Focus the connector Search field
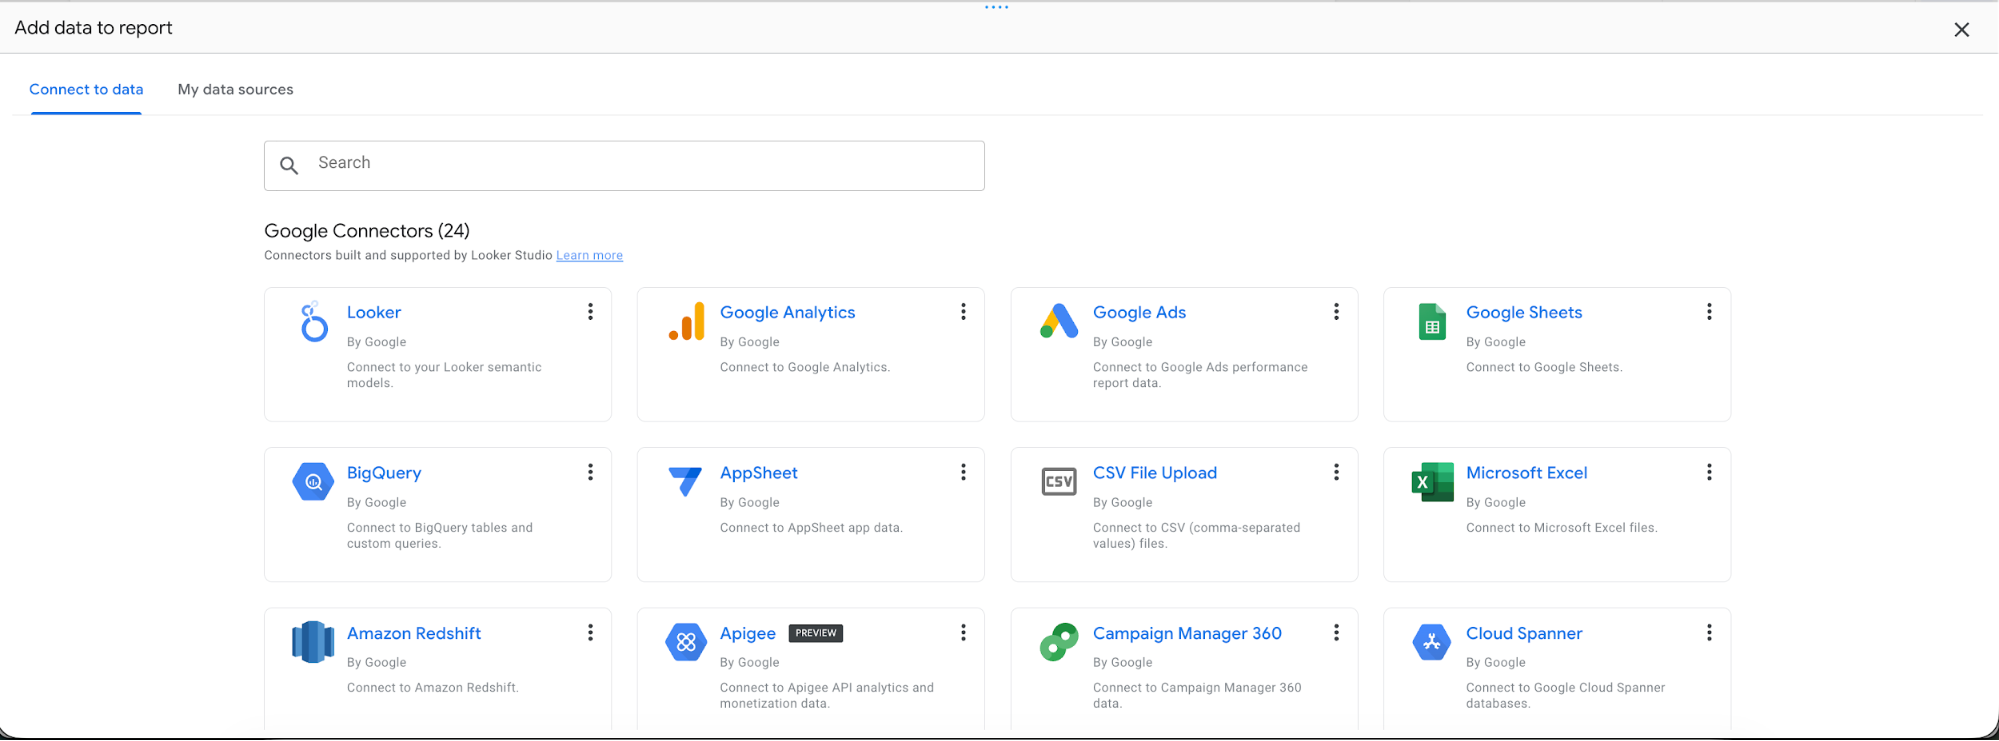 pyautogui.click(x=624, y=165)
